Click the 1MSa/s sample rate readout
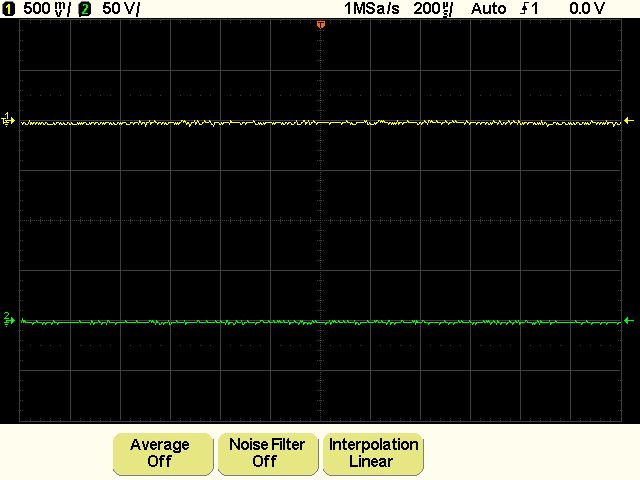This screenshot has width=640, height=480. (371, 9)
